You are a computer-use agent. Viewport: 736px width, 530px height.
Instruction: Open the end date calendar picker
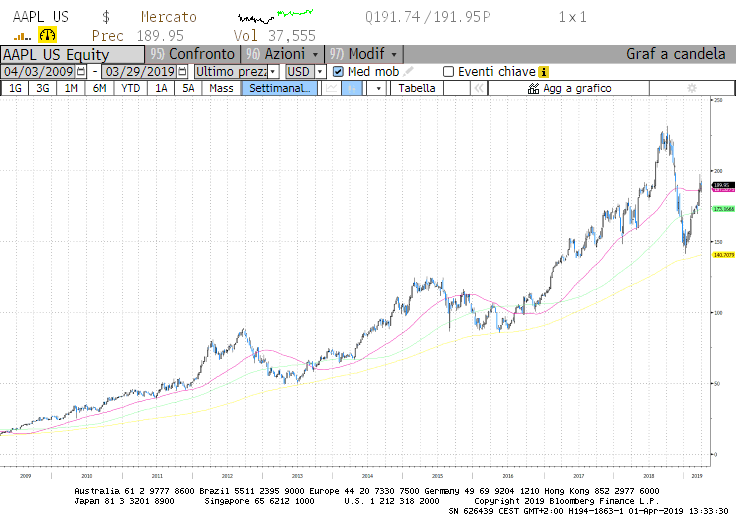pyautogui.click(x=183, y=72)
